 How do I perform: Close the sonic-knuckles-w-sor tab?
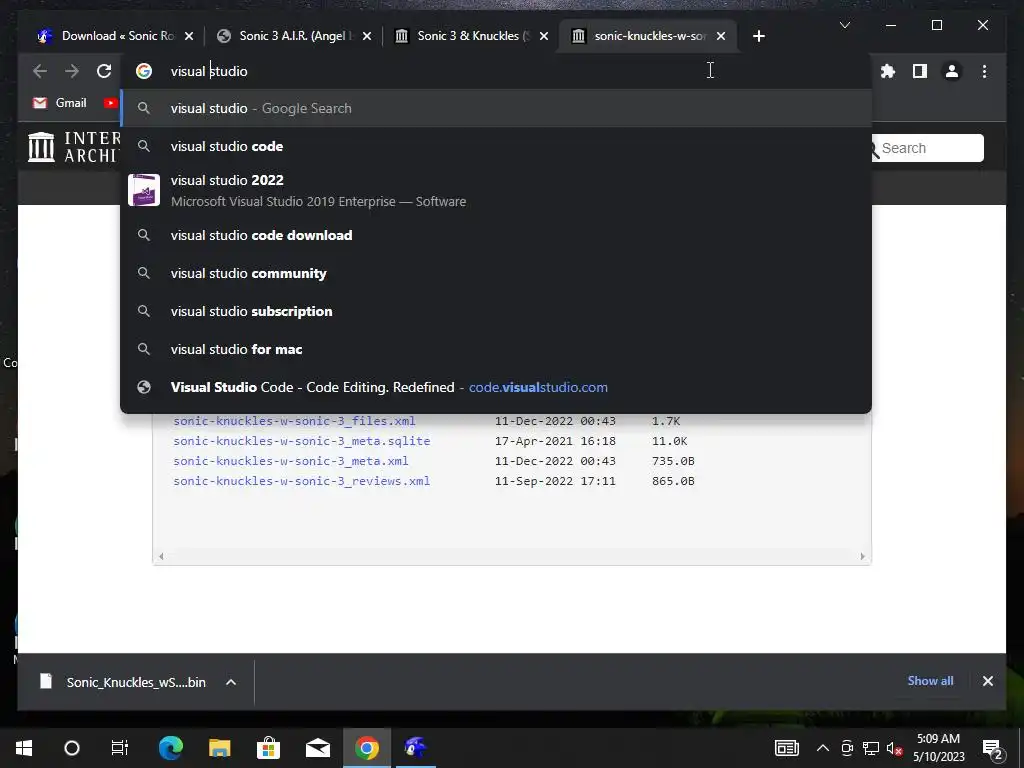[721, 36]
